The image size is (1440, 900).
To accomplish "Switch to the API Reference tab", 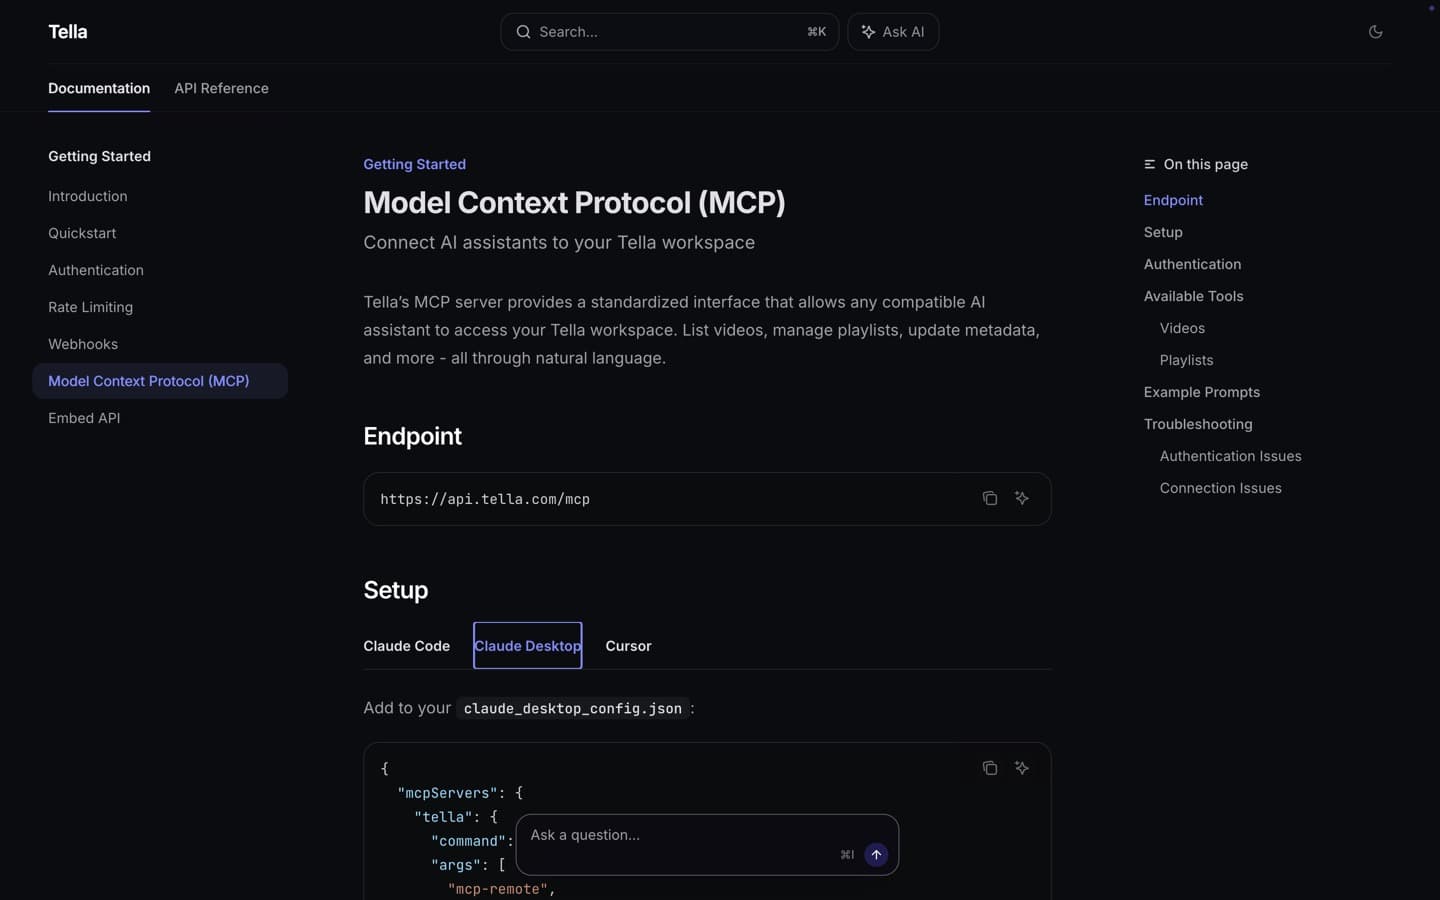I will [221, 89].
